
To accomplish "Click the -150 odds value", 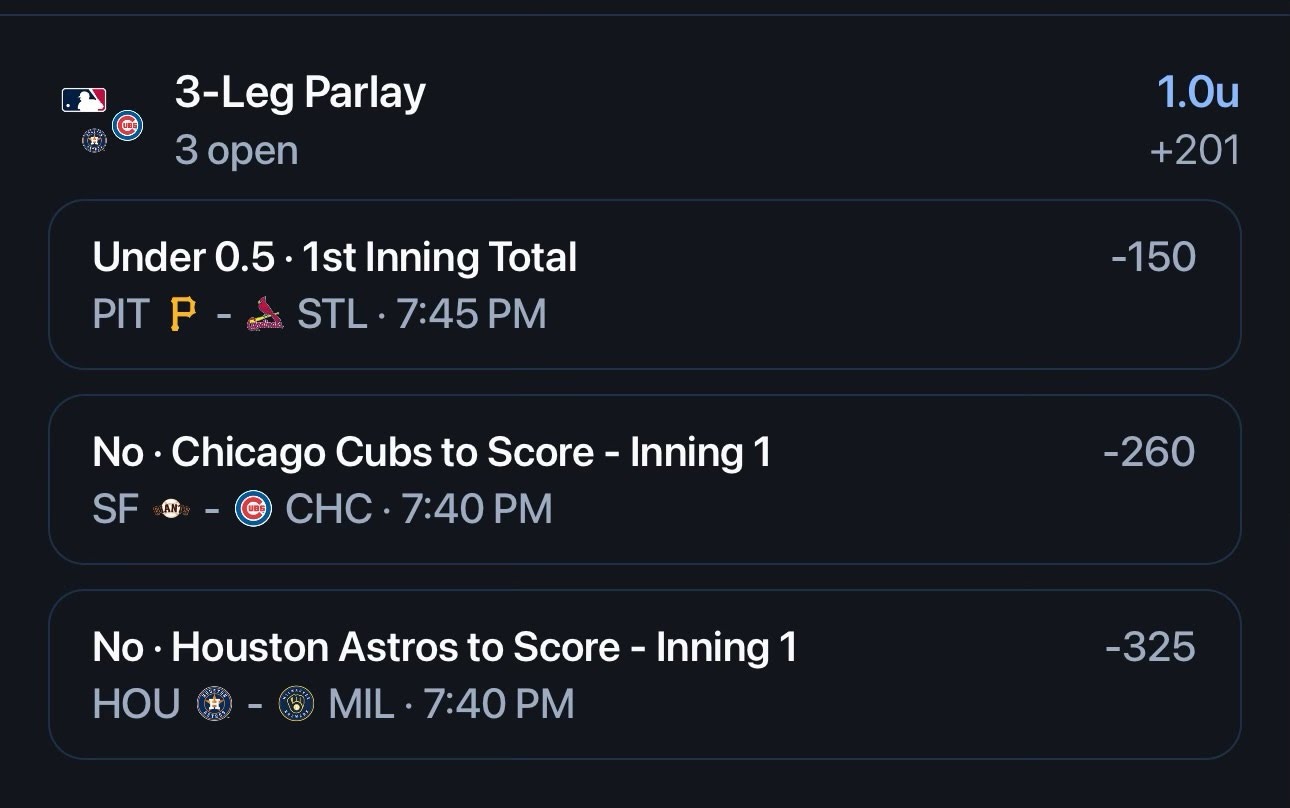I will point(1153,258).
